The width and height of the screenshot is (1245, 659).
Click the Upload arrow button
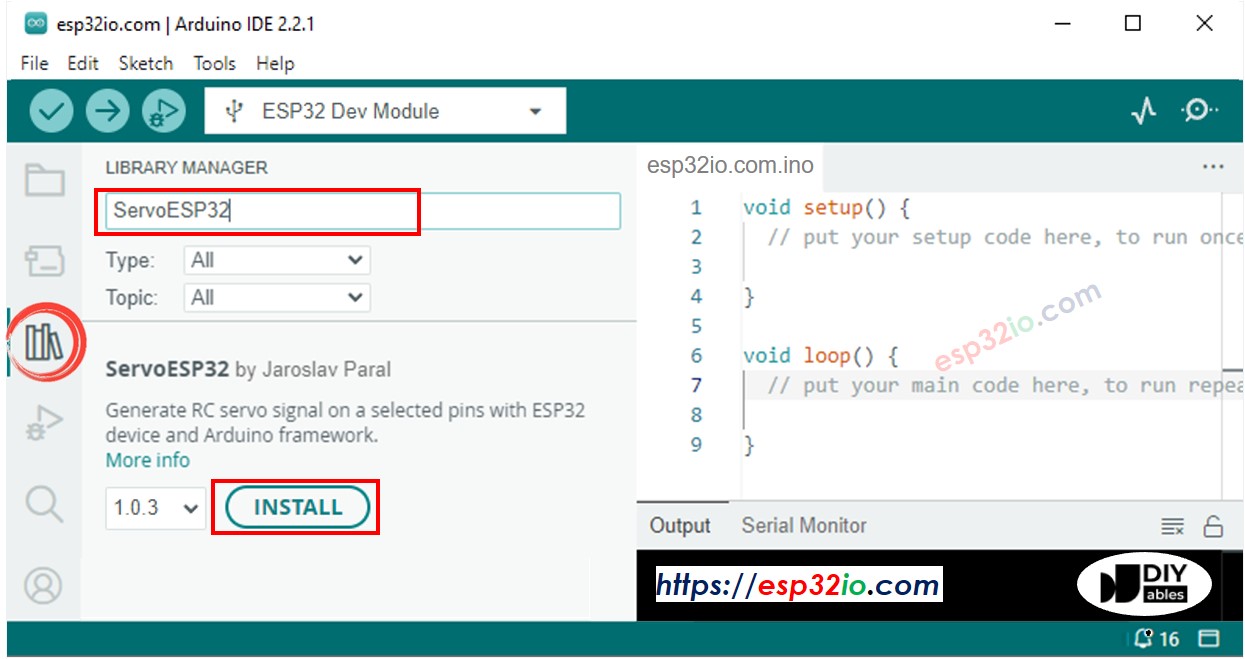click(x=107, y=111)
